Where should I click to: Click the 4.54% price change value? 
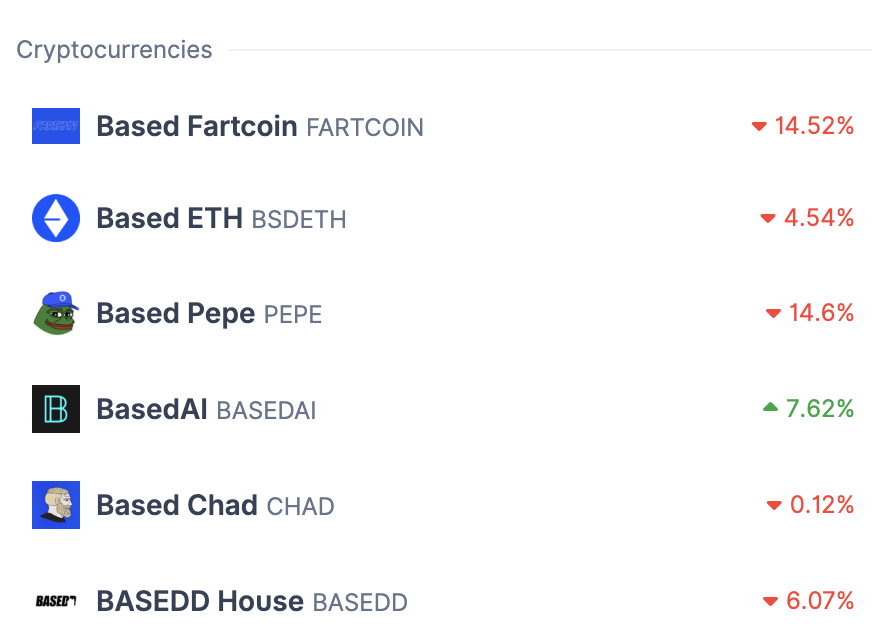pyautogui.click(x=819, y=217)
